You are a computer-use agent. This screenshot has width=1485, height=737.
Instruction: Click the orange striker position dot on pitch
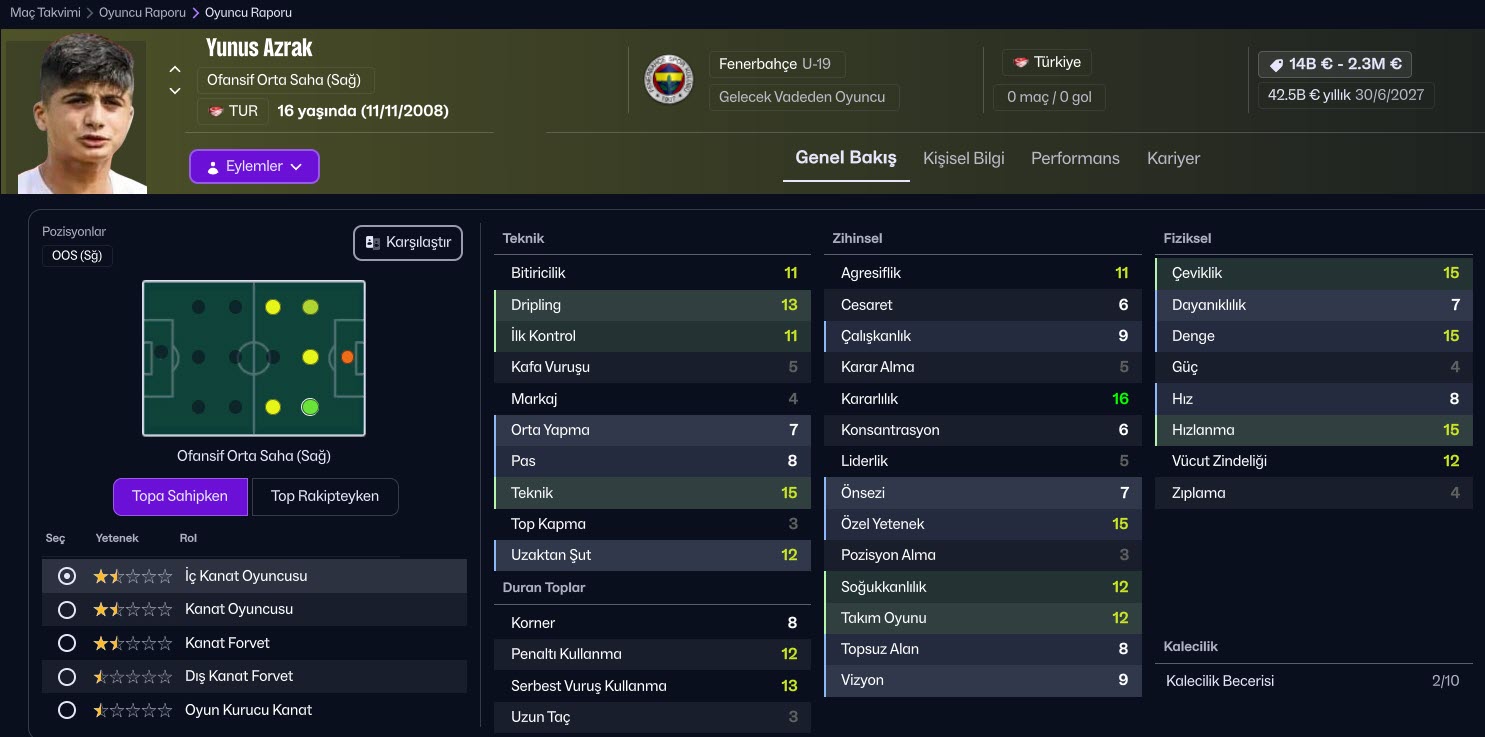click(x=347, y=356)
